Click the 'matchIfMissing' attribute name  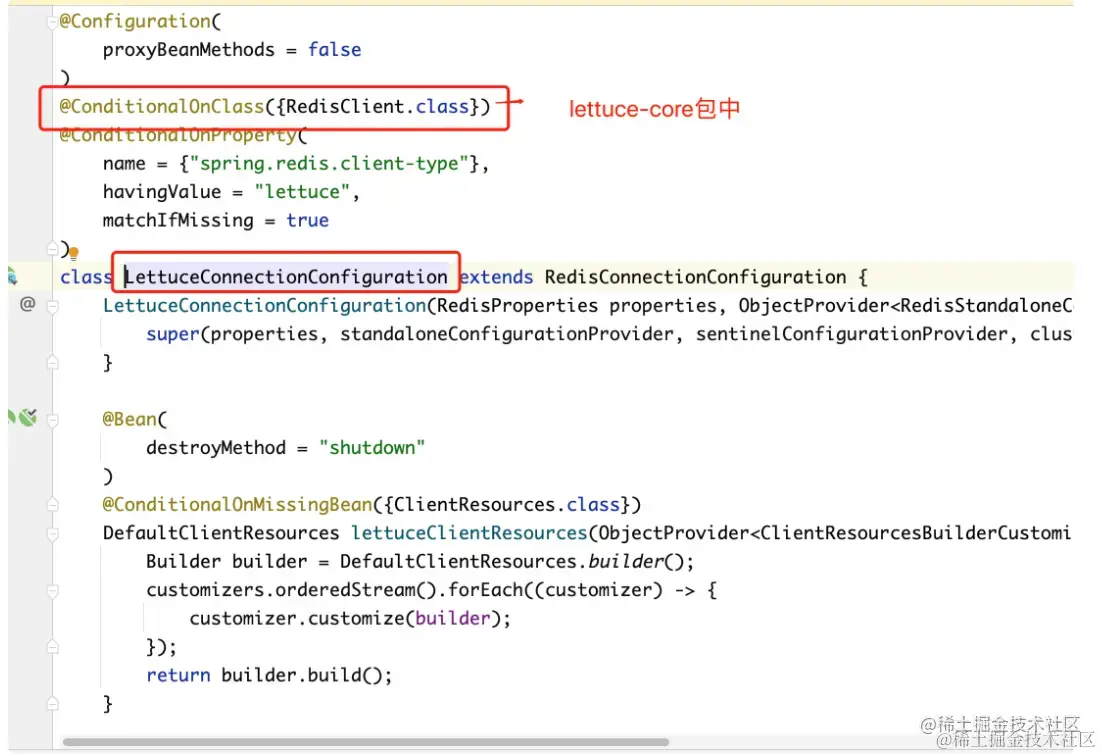point(178,220)
